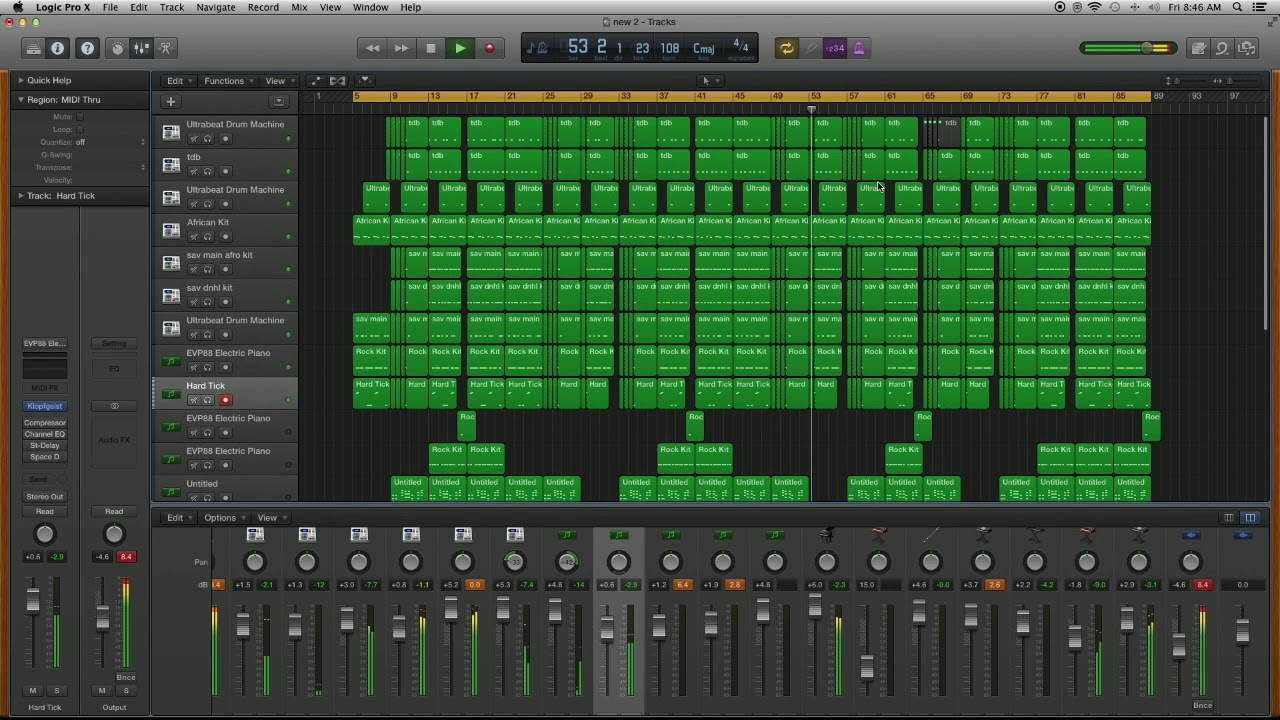1280x720 pixels.
Task: Start recording with the red Record button
Action: [489, 48]
